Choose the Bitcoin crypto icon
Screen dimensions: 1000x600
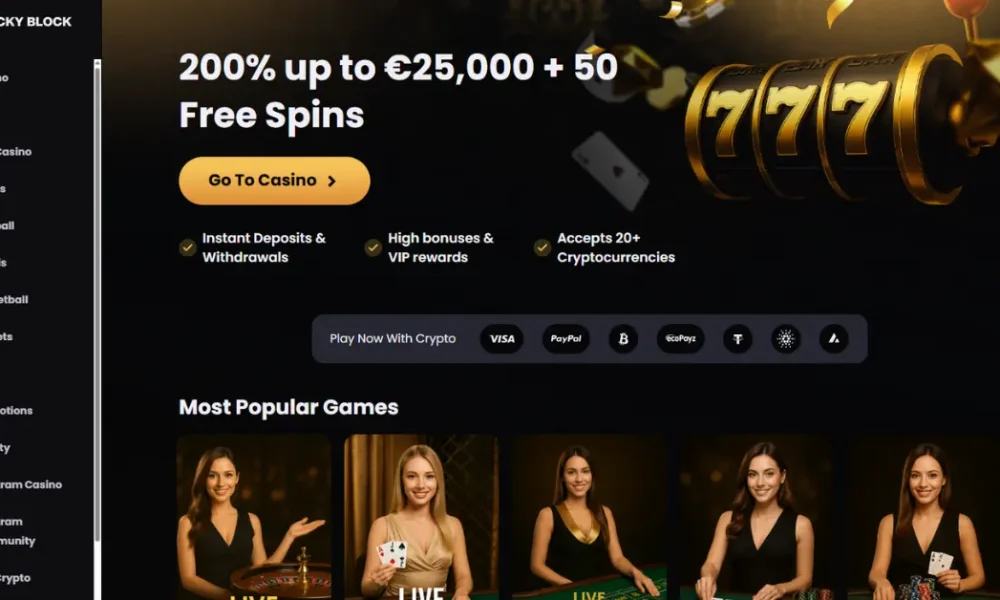pyautogui.click(x=623, y=339)
